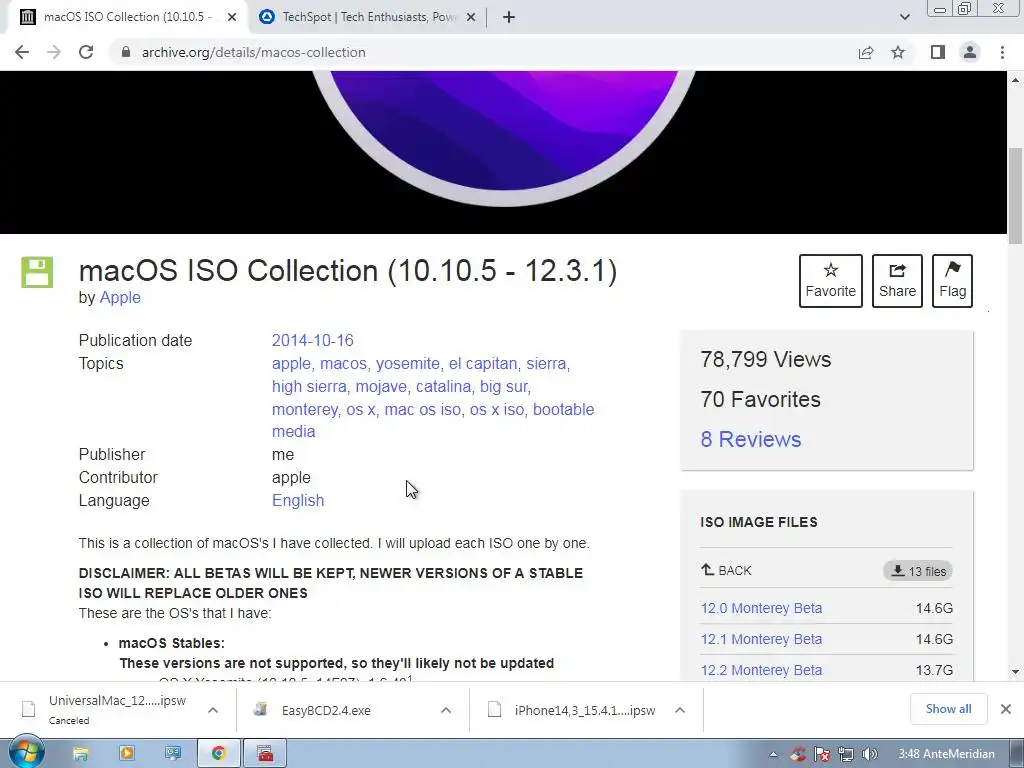Click the Share button
Image resolution: width=1024 pixels, height=768 pixels.
[x=897, y=281]
